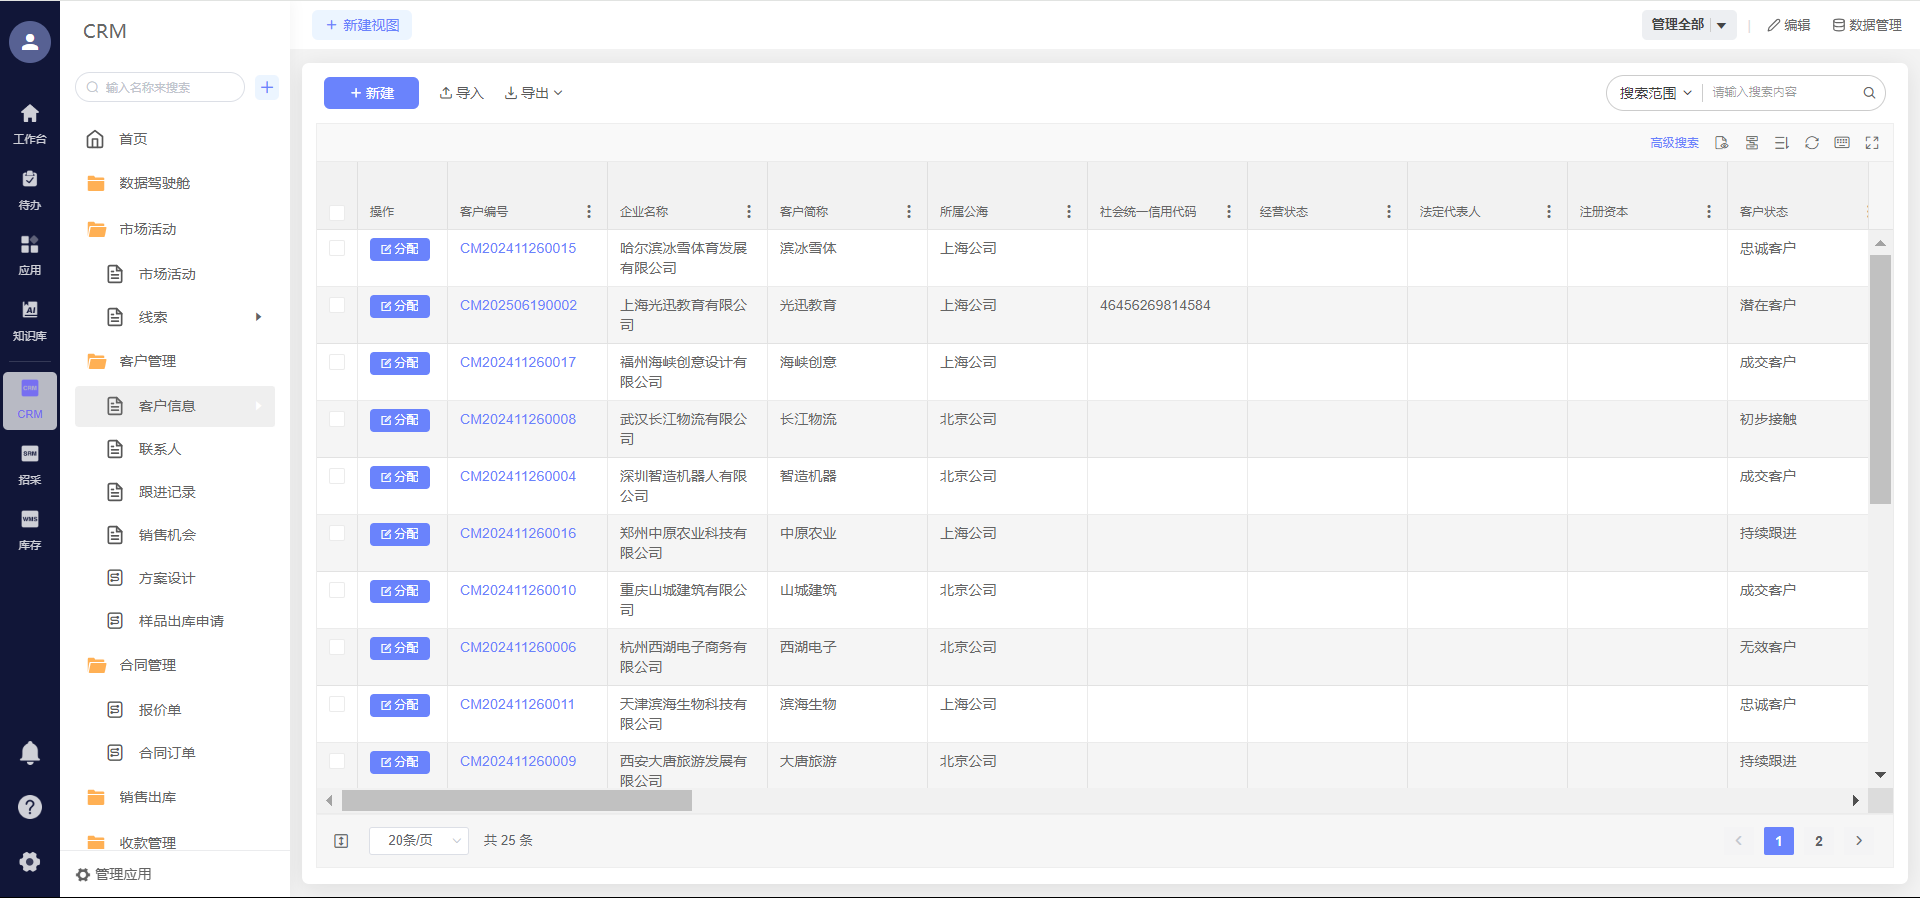Screen dimensions: 1920x898
Task: Open 联系人 in the sidebar menu
Action: 160,449
